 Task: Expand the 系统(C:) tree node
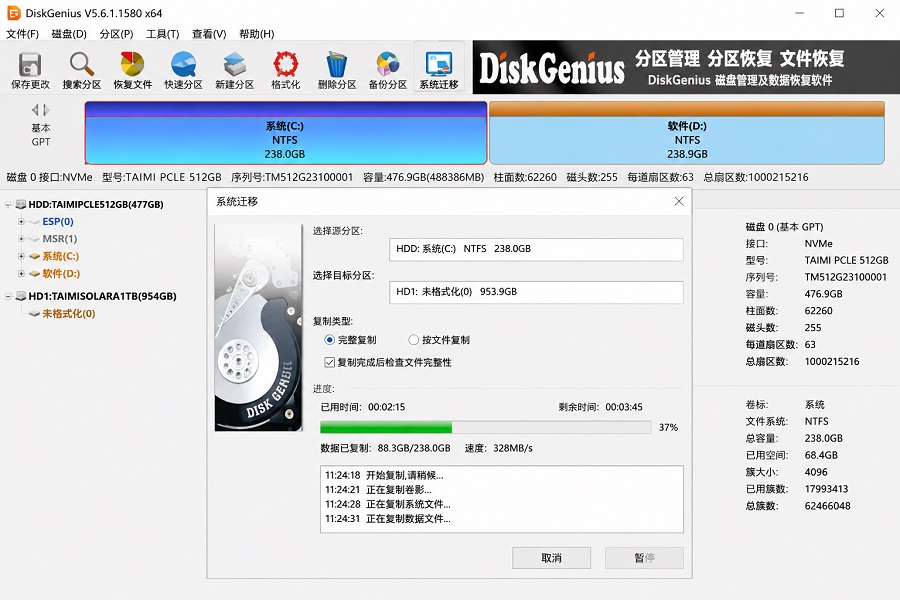click(x=21, y=256)
